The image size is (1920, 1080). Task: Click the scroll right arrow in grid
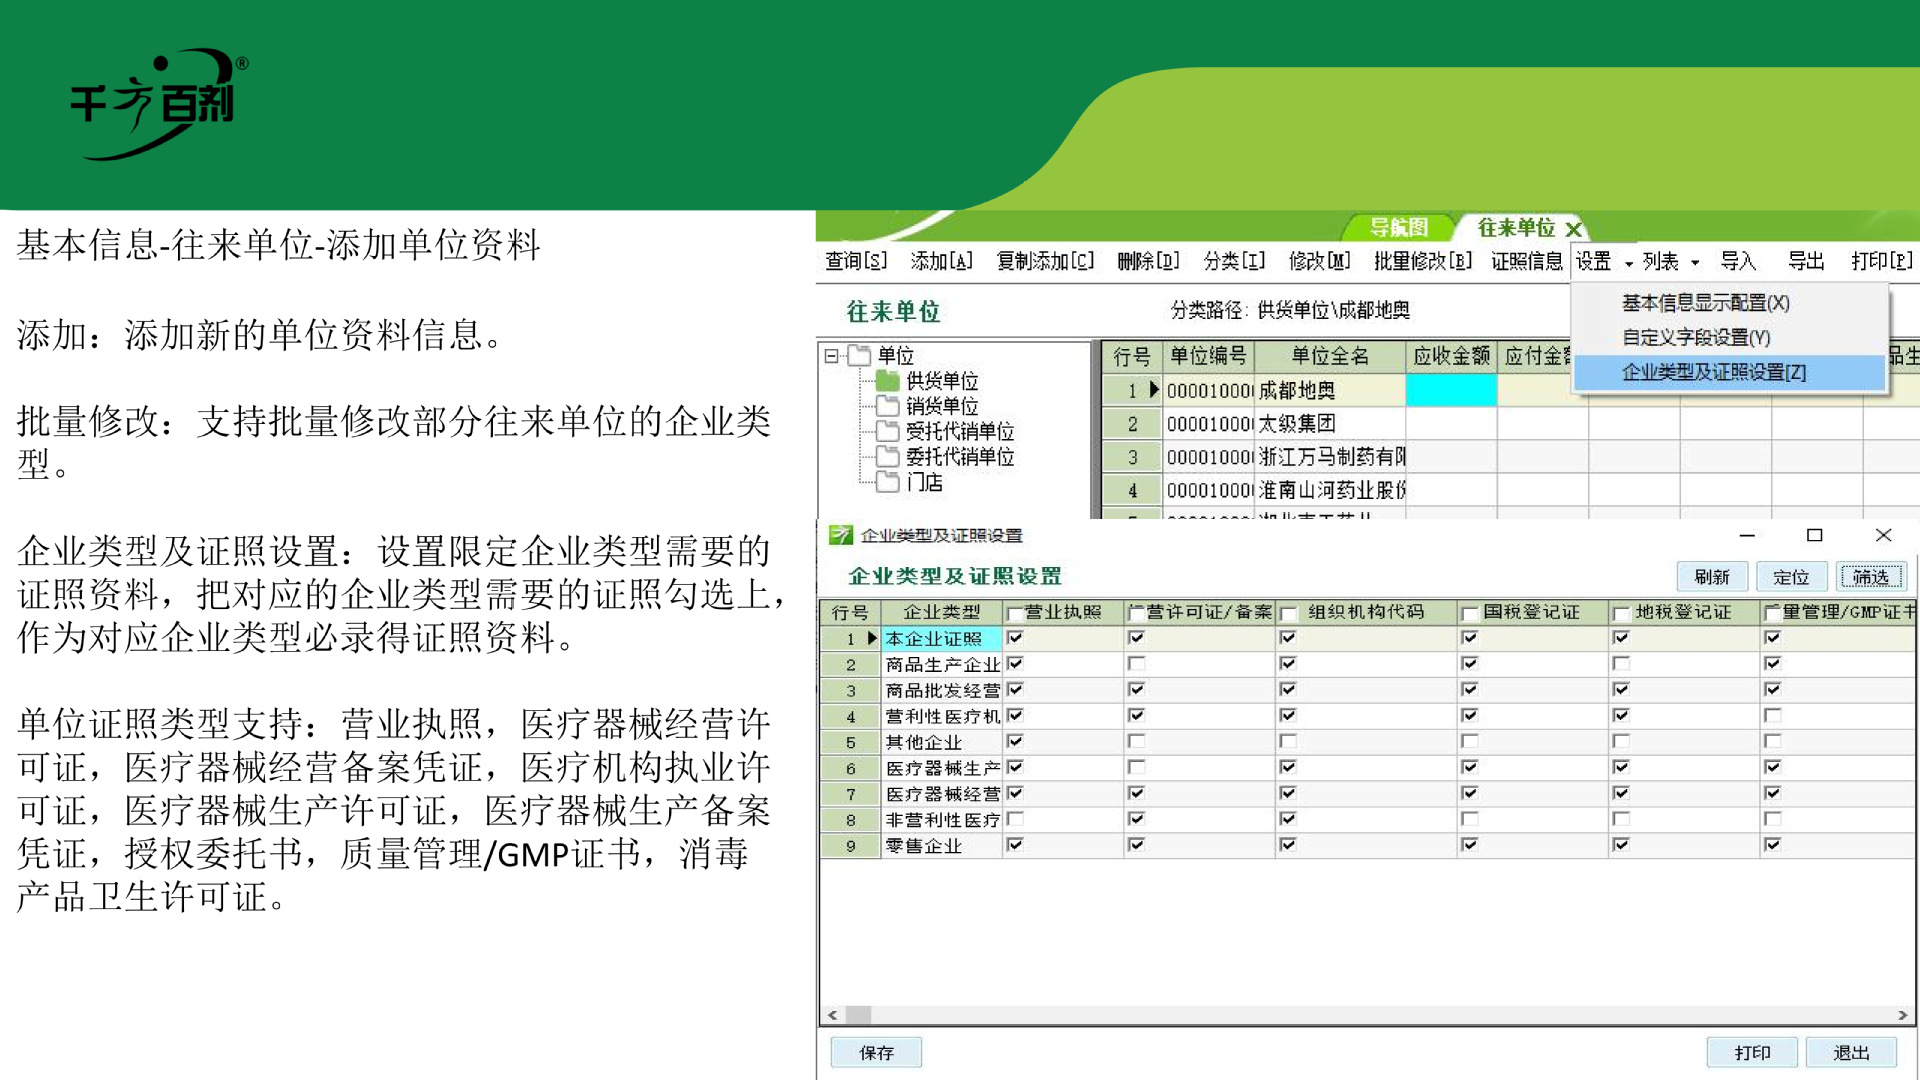click(1902, 1015)
